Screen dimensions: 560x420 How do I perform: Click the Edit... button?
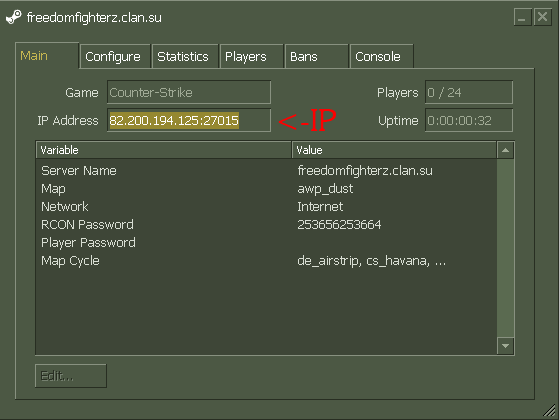click(71, 376)
